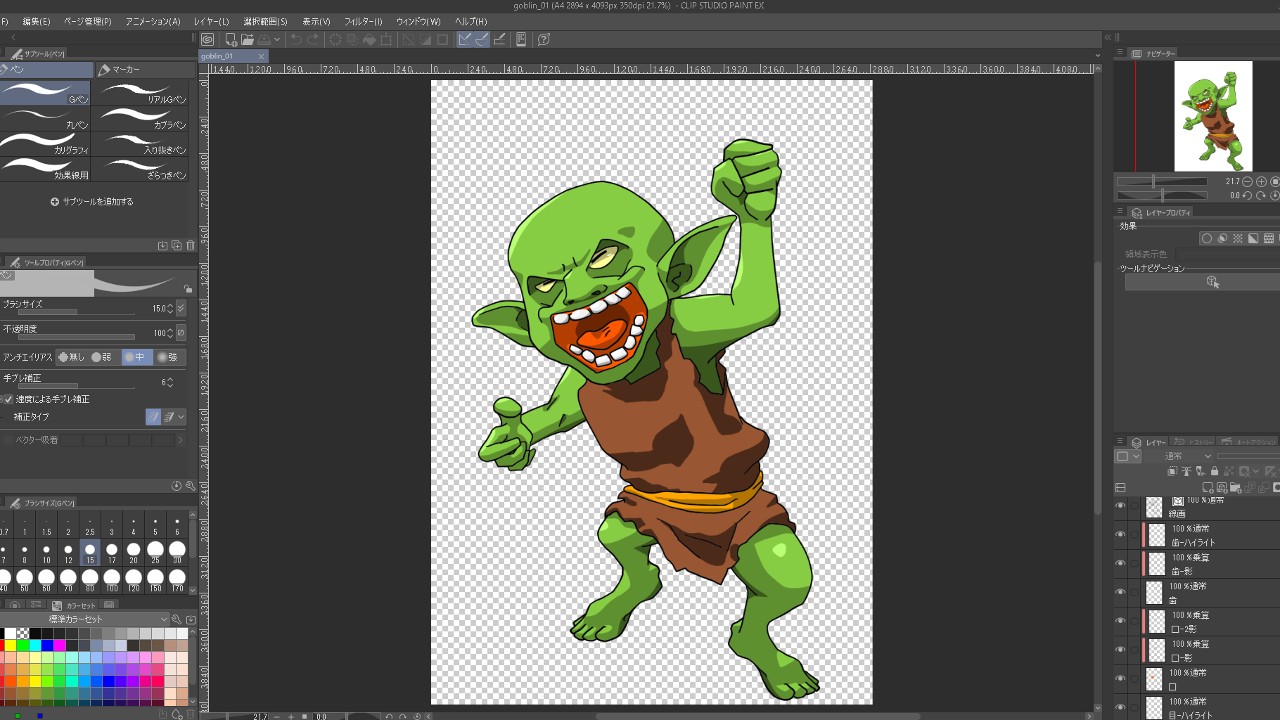Switch to the マーカー tool group tab
Viewport: 1280px width, 720px height.
[x=145, y=70]
